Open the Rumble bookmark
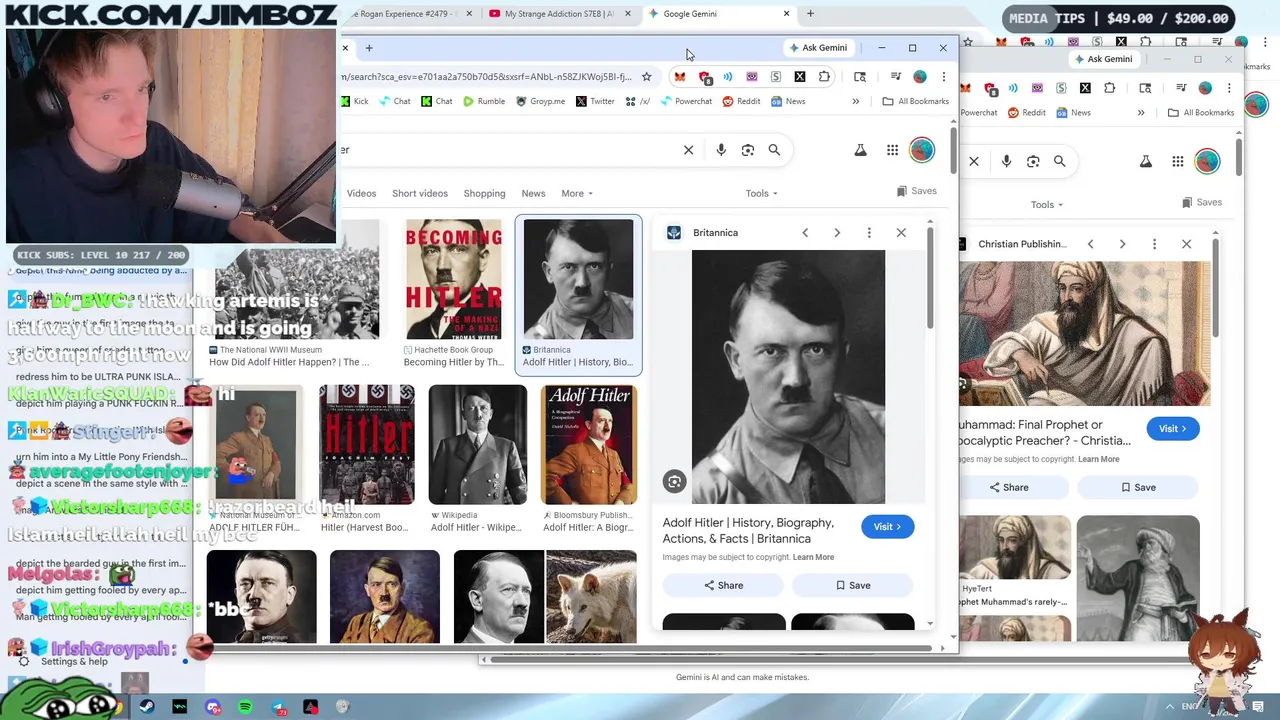Viewport: 1280px width, 720px height. [x=484, y=101]
